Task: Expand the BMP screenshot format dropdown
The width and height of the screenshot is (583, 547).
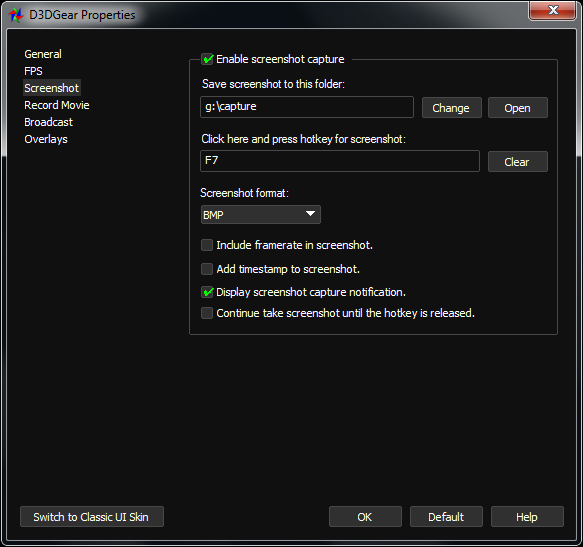Action: point(261,215)
